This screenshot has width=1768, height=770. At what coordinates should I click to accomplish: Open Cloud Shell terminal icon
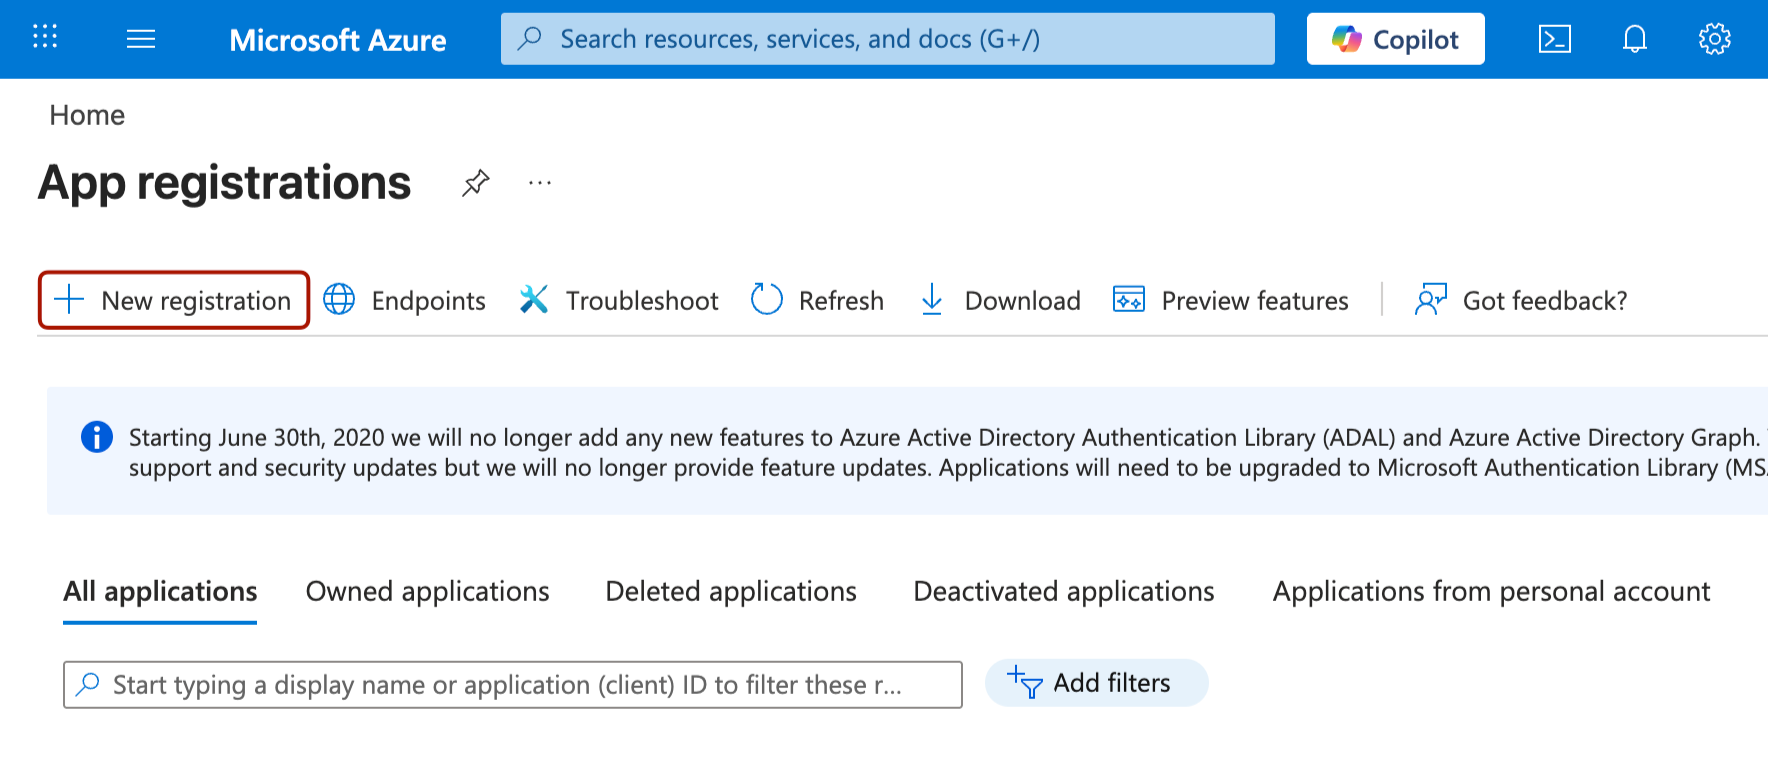[1554, 39]
